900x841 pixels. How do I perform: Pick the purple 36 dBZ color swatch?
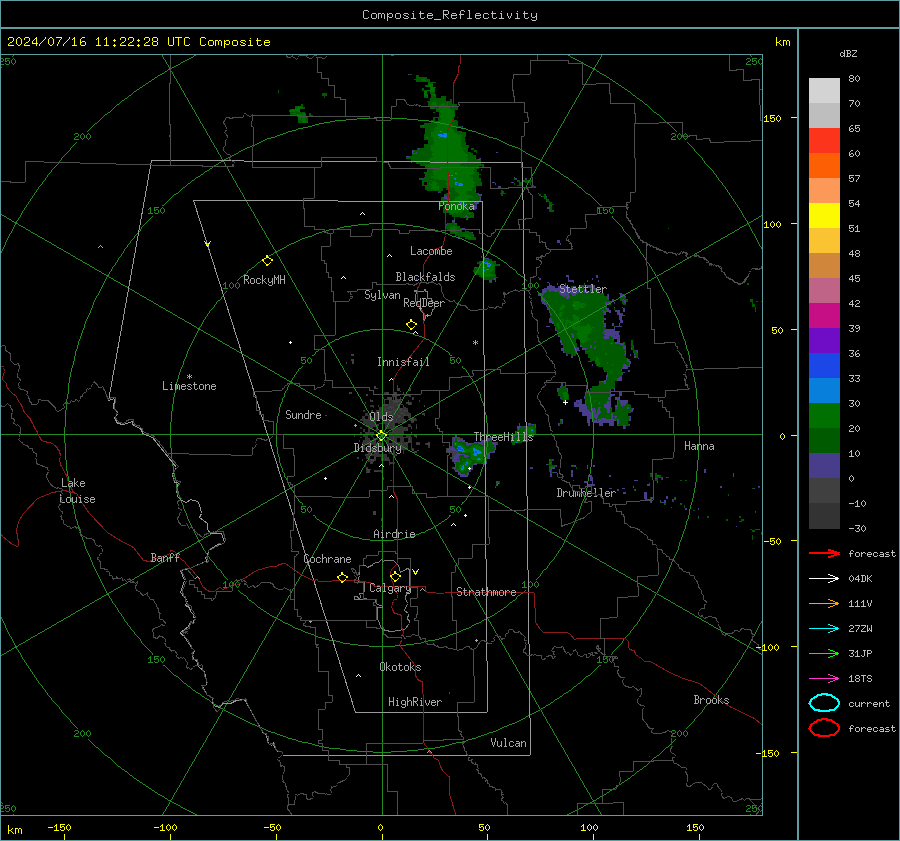[x=824, y=341]
